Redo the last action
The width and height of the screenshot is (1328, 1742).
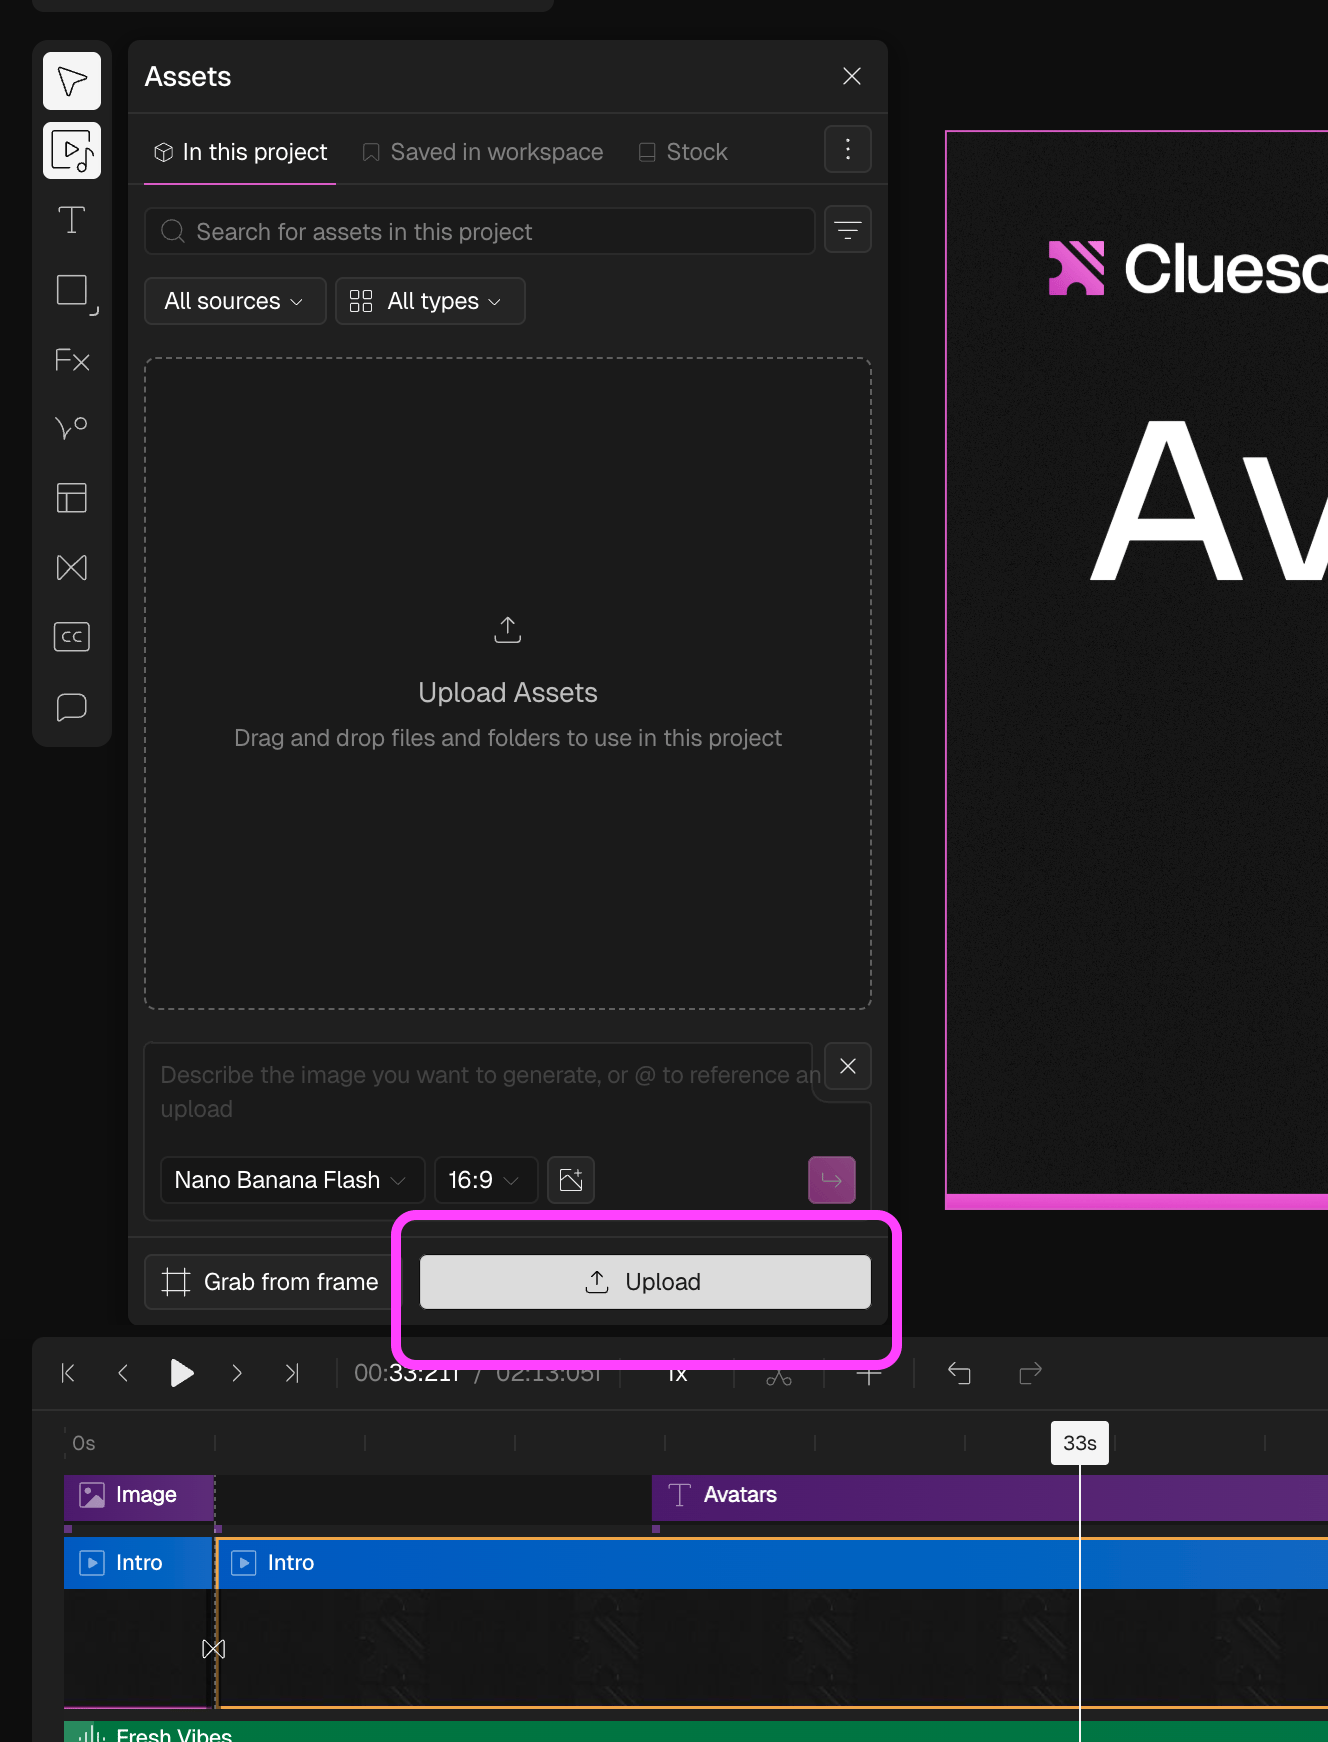[1030, 1373]
